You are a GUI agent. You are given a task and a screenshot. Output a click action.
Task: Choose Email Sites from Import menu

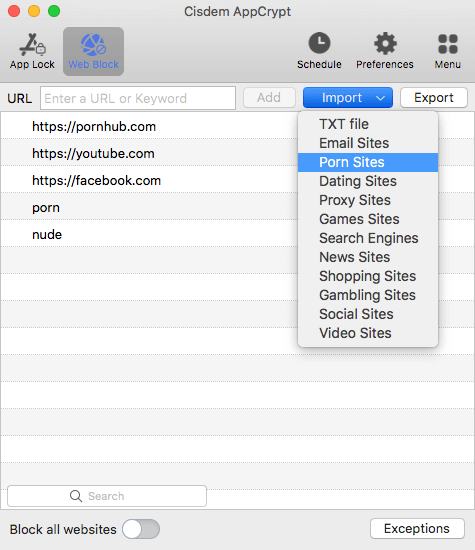[x=368, y=143]
